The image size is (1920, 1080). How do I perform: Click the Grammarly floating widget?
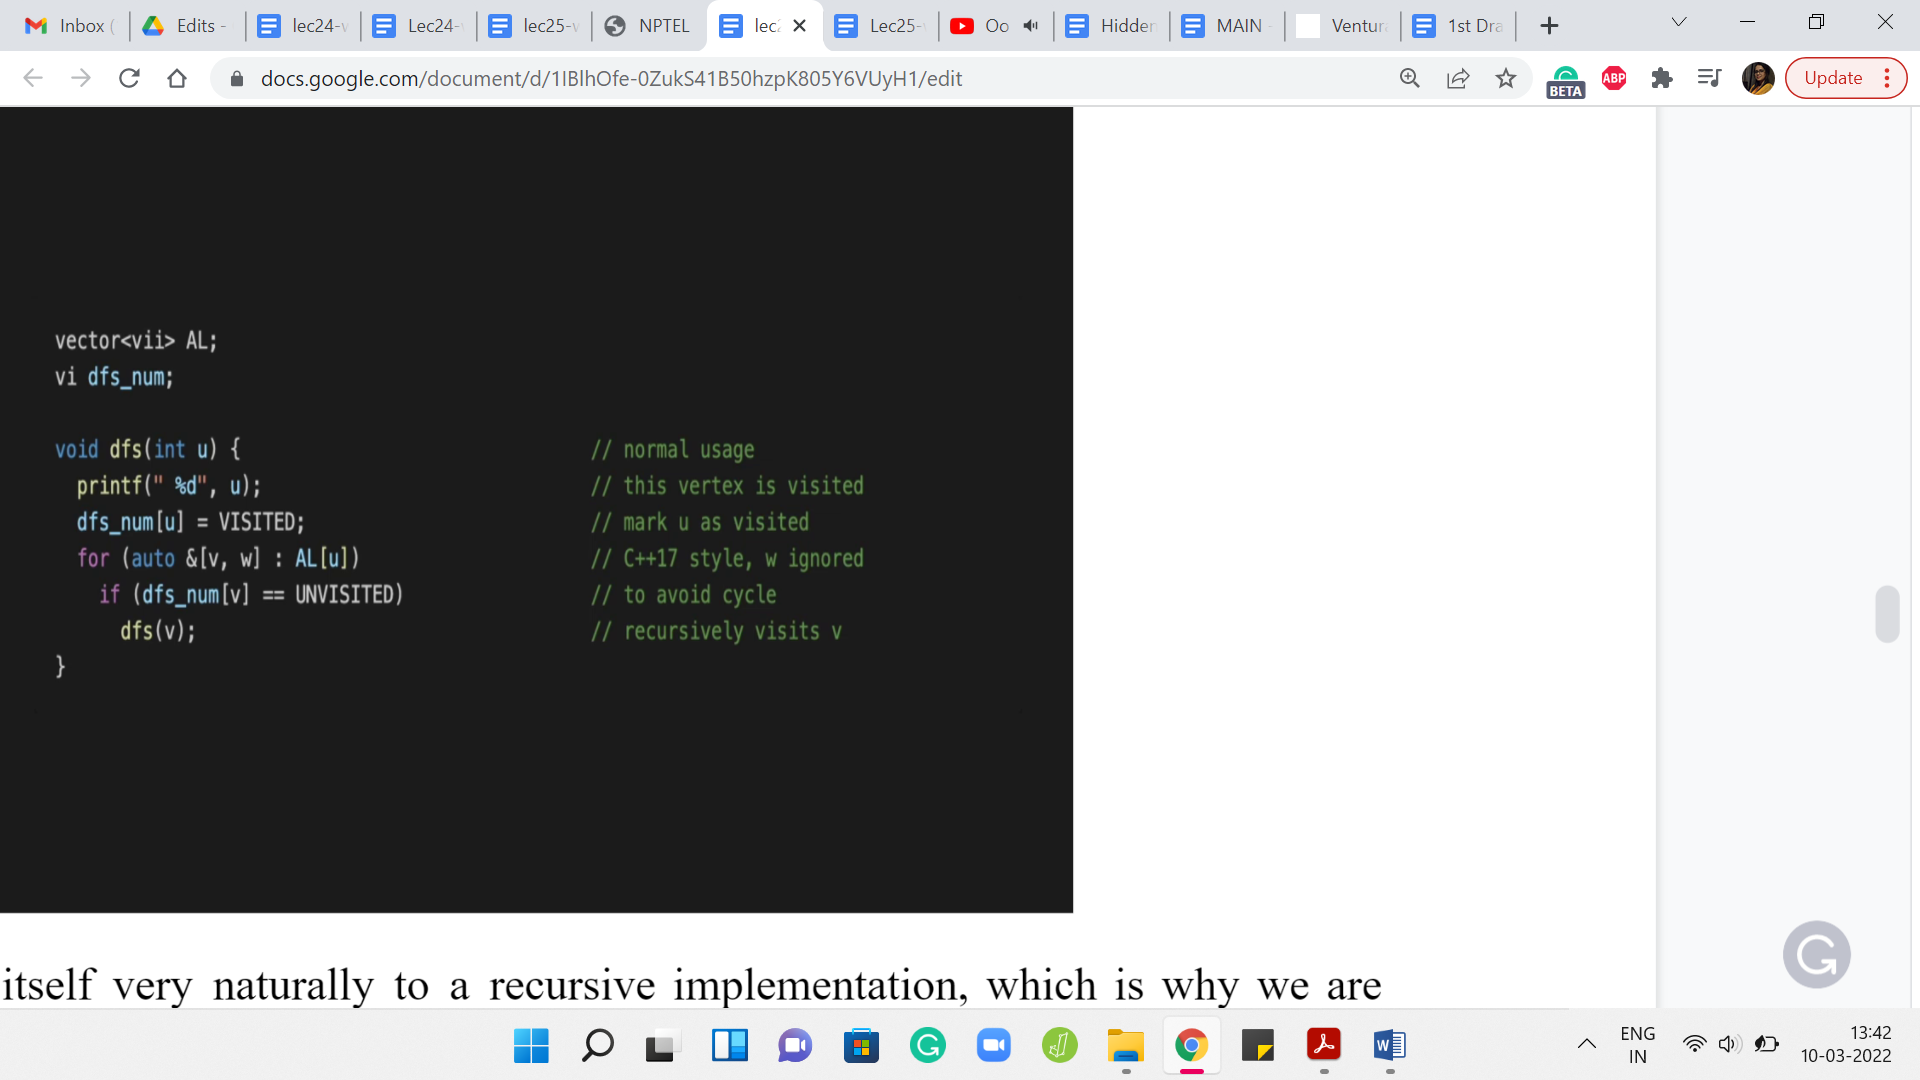tap(1816, 954)
